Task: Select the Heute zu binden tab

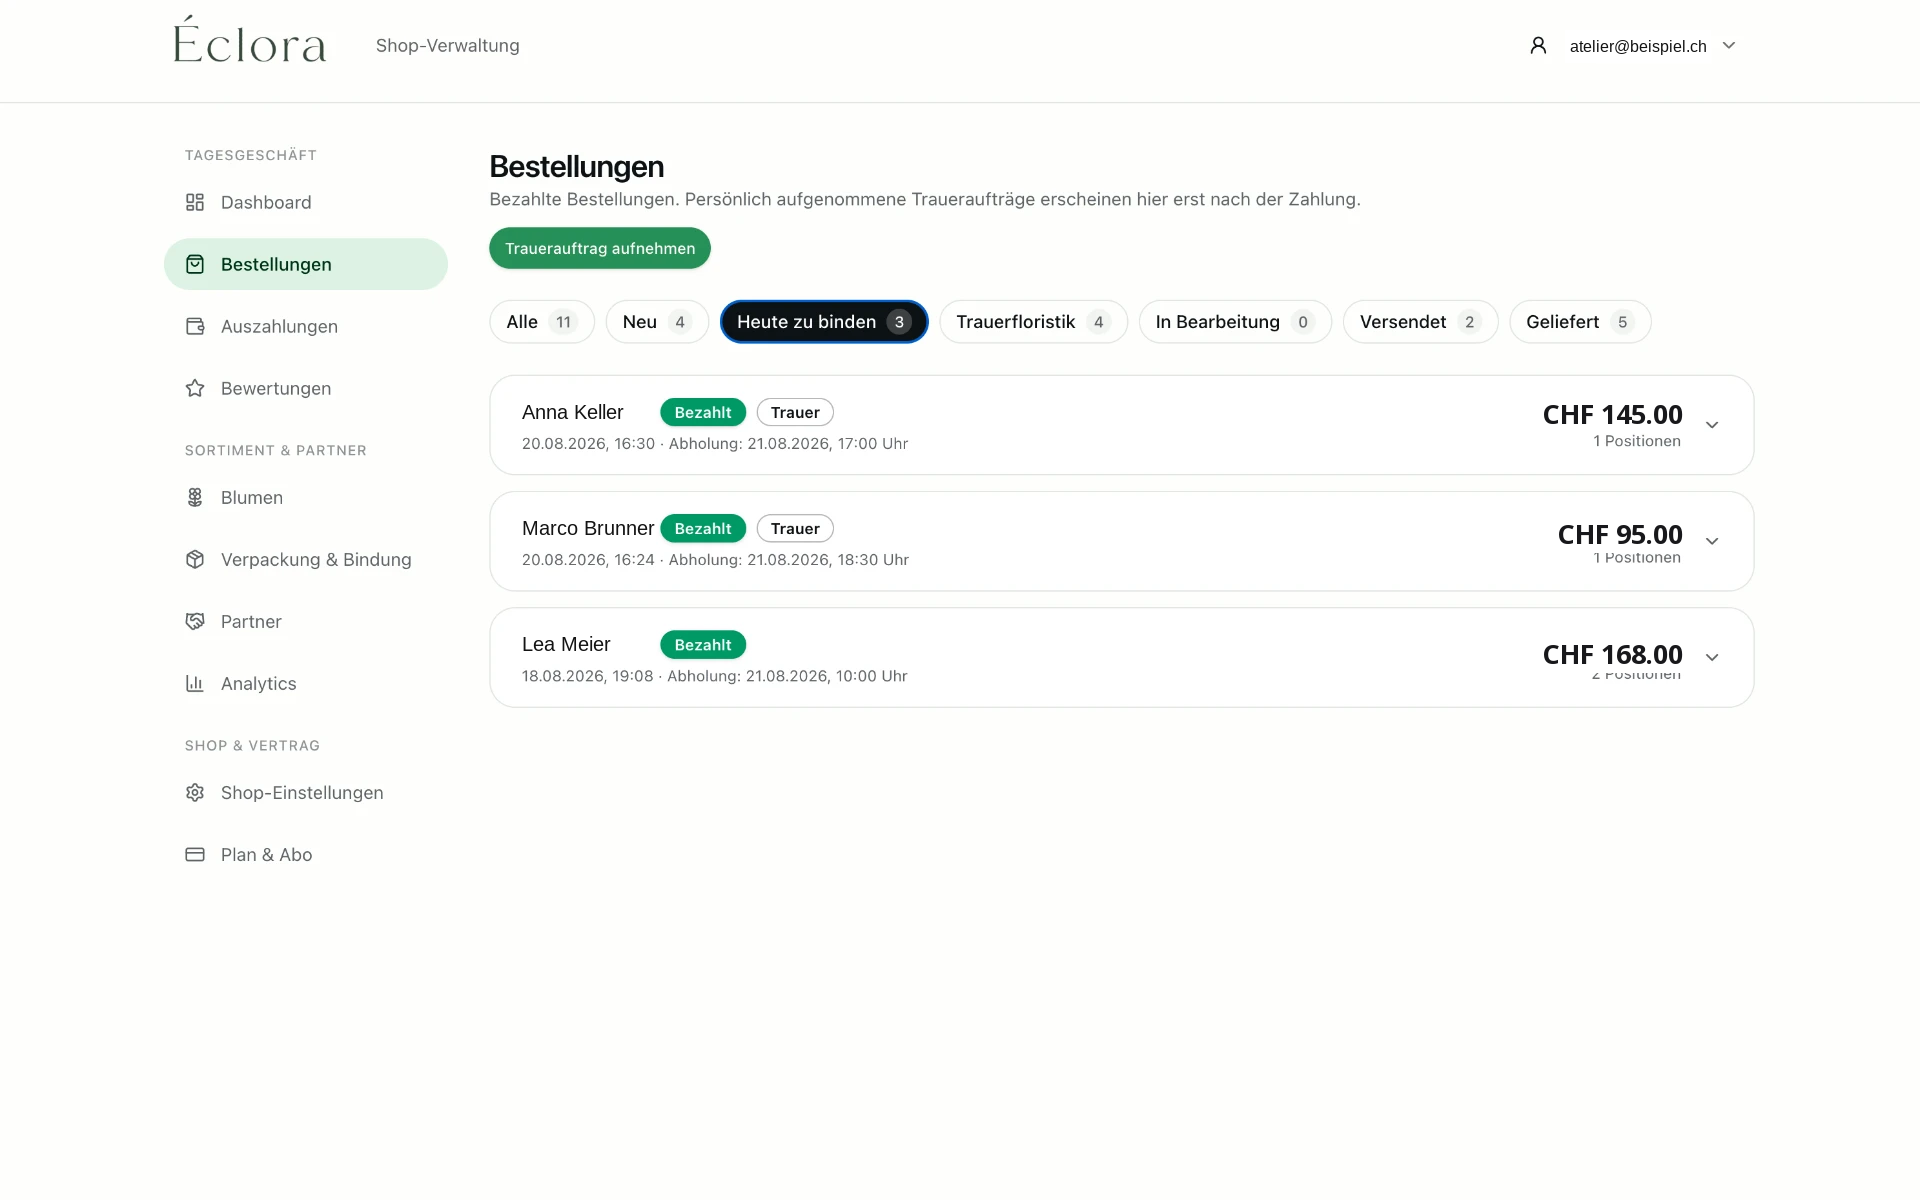Action: pyautogui.click(x=824, y=322)
